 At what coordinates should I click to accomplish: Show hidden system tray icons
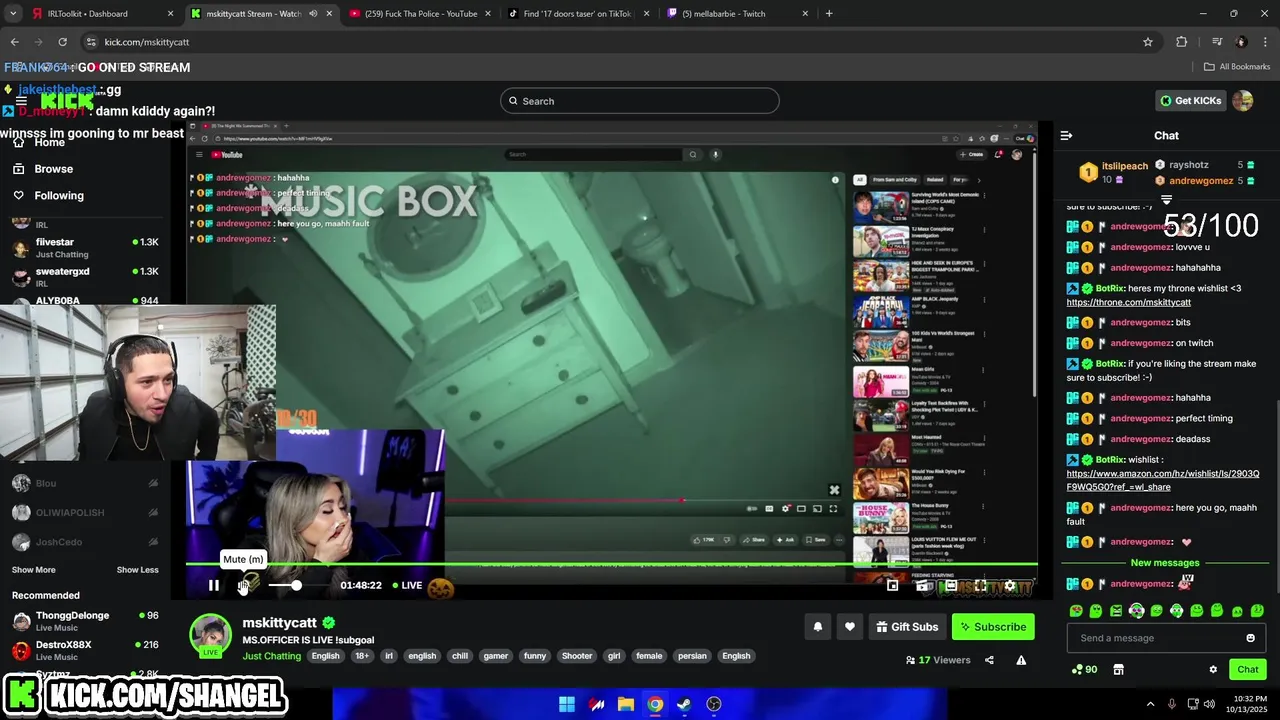(1150, 704)
